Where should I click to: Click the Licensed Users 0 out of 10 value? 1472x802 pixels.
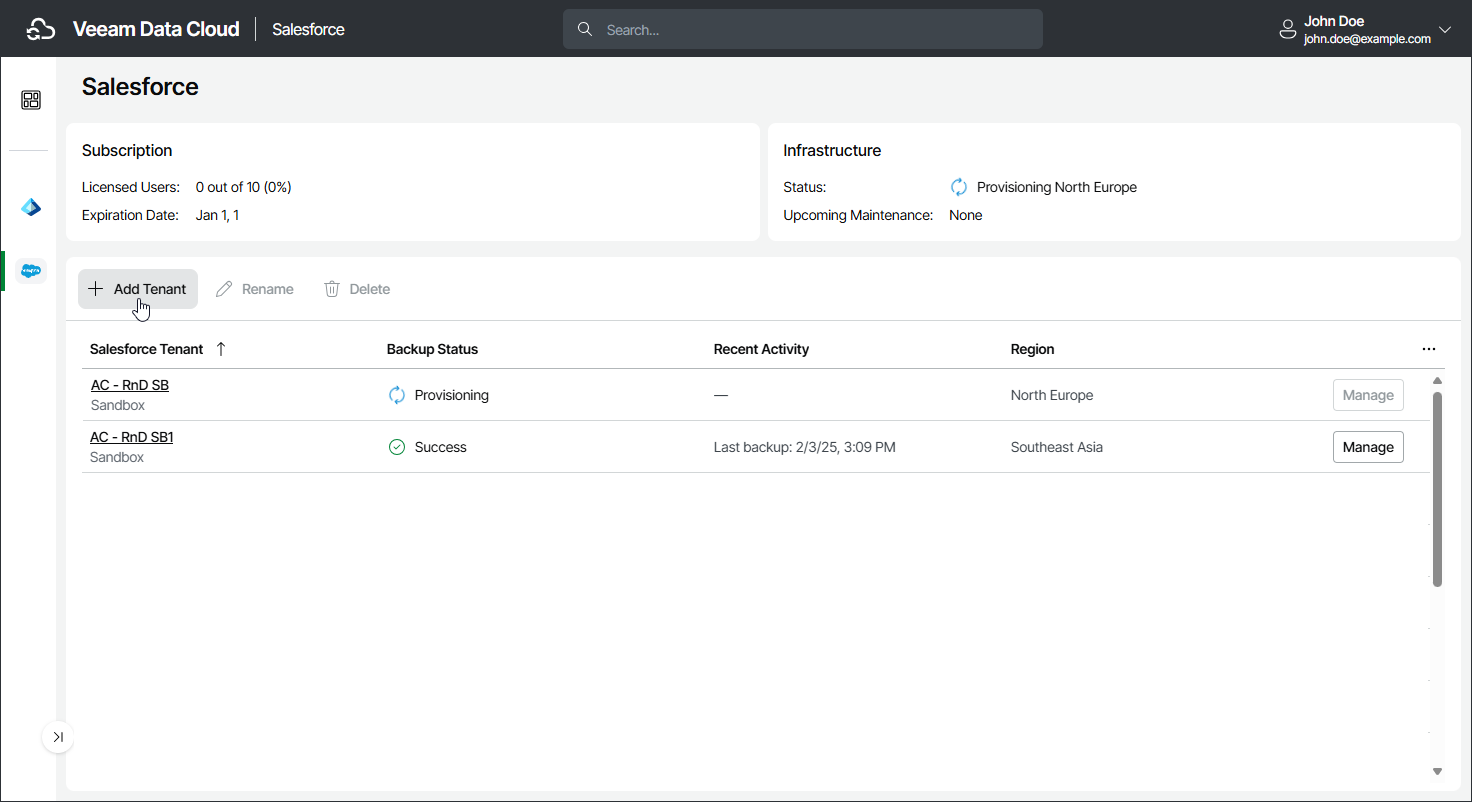click(x=244, y=187)
